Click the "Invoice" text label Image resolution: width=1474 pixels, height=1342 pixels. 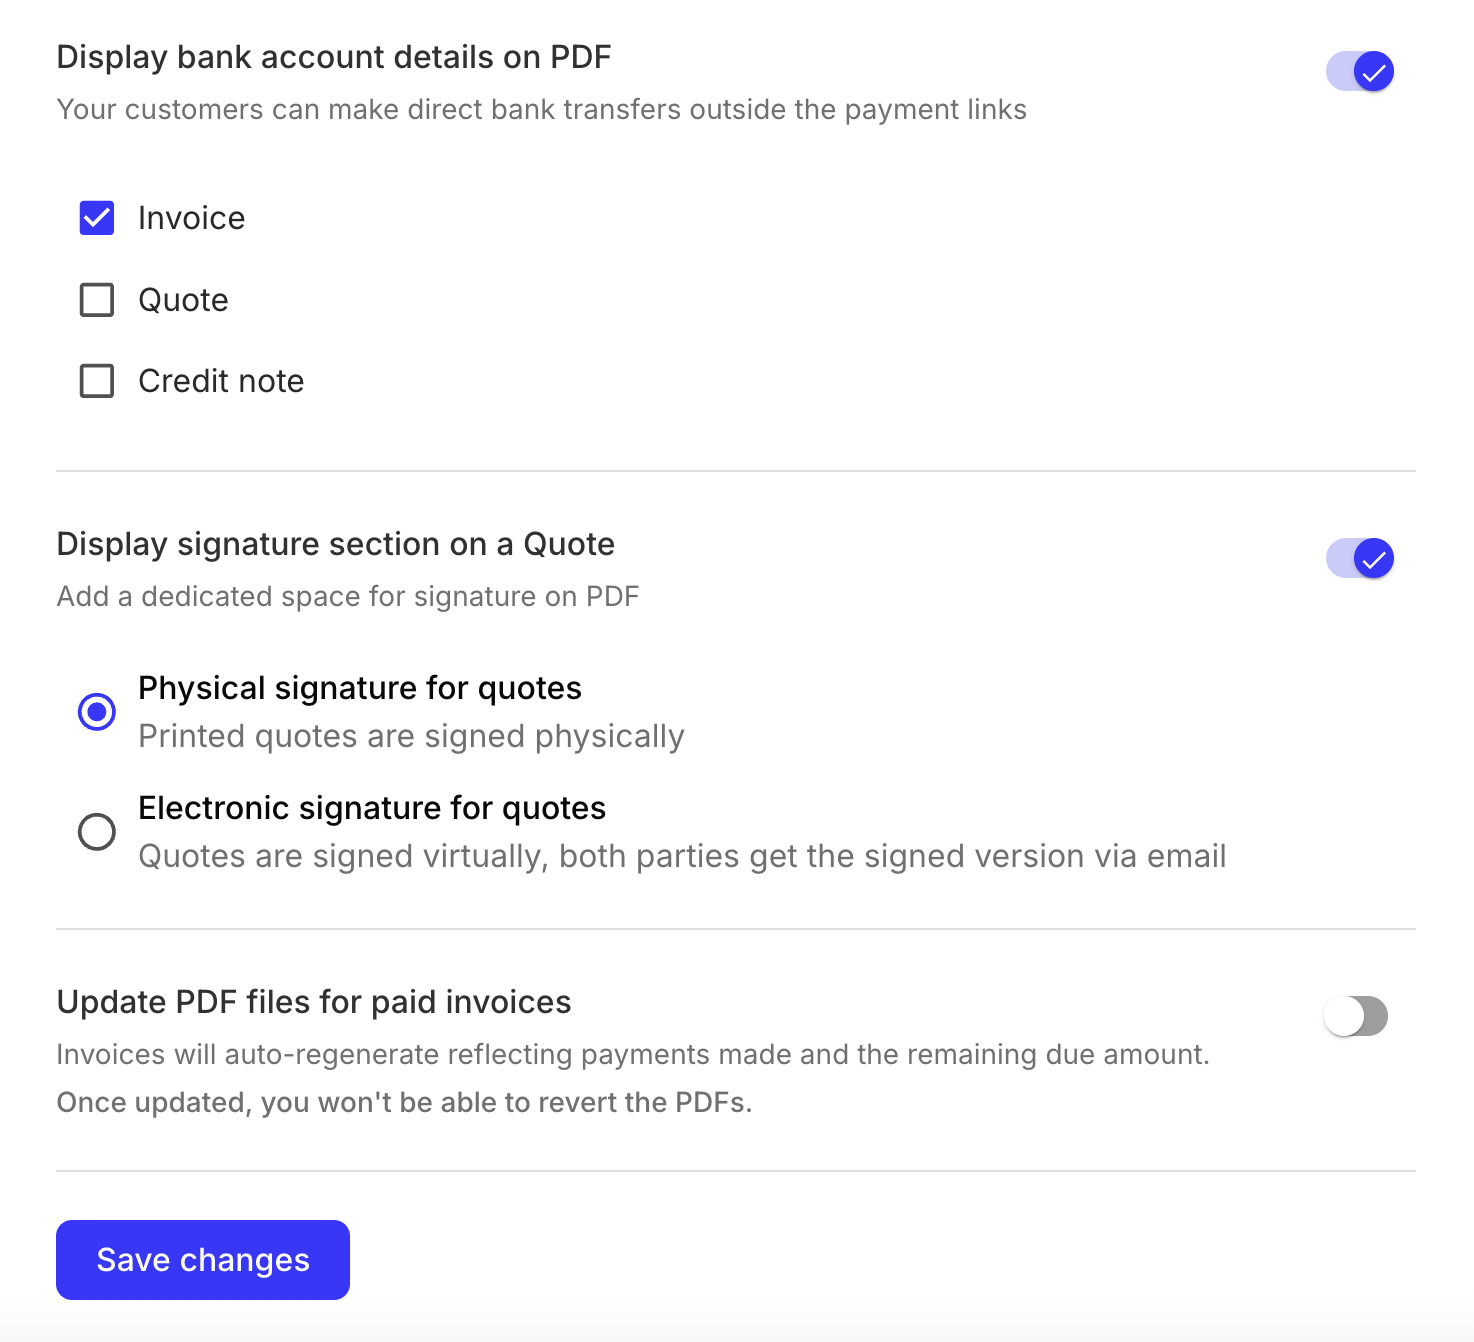click(x=191, y=218)
